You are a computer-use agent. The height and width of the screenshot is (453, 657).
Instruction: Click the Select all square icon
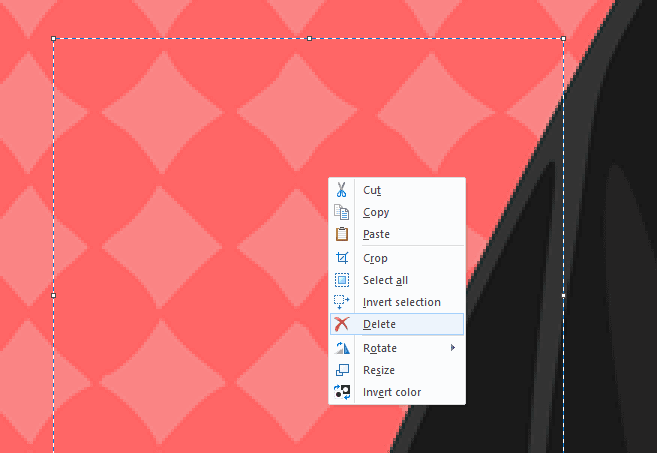[341, 280]
